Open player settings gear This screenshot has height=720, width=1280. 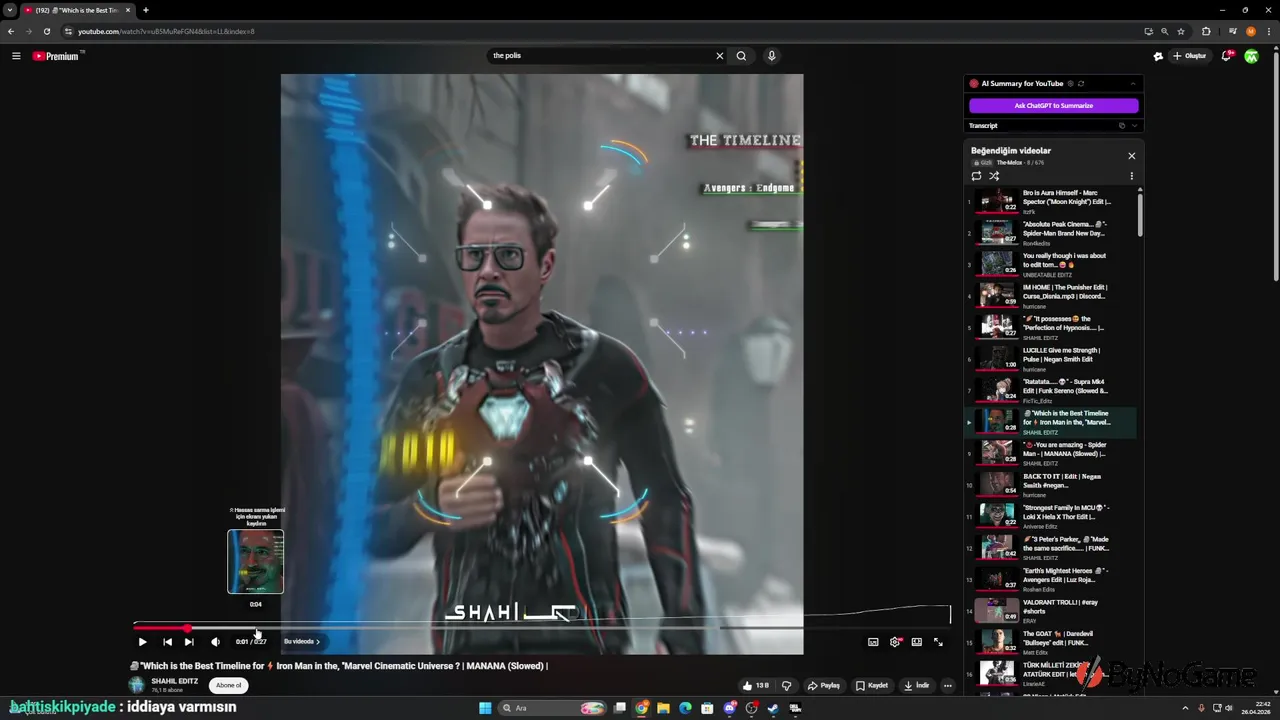pos(895,642)
